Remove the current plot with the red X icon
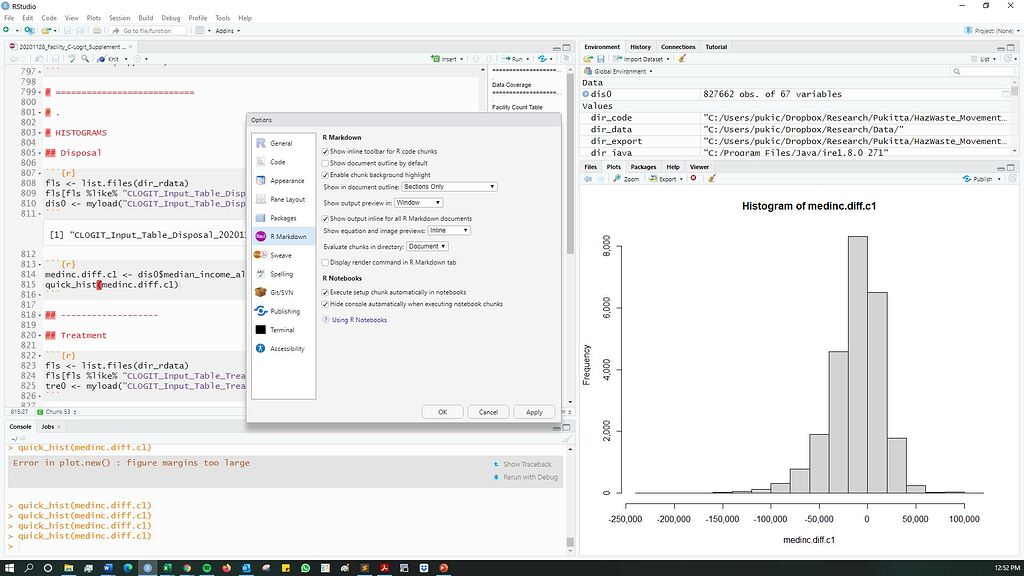Viewport: 1024px width, 576px height. [x=694, y=179]
